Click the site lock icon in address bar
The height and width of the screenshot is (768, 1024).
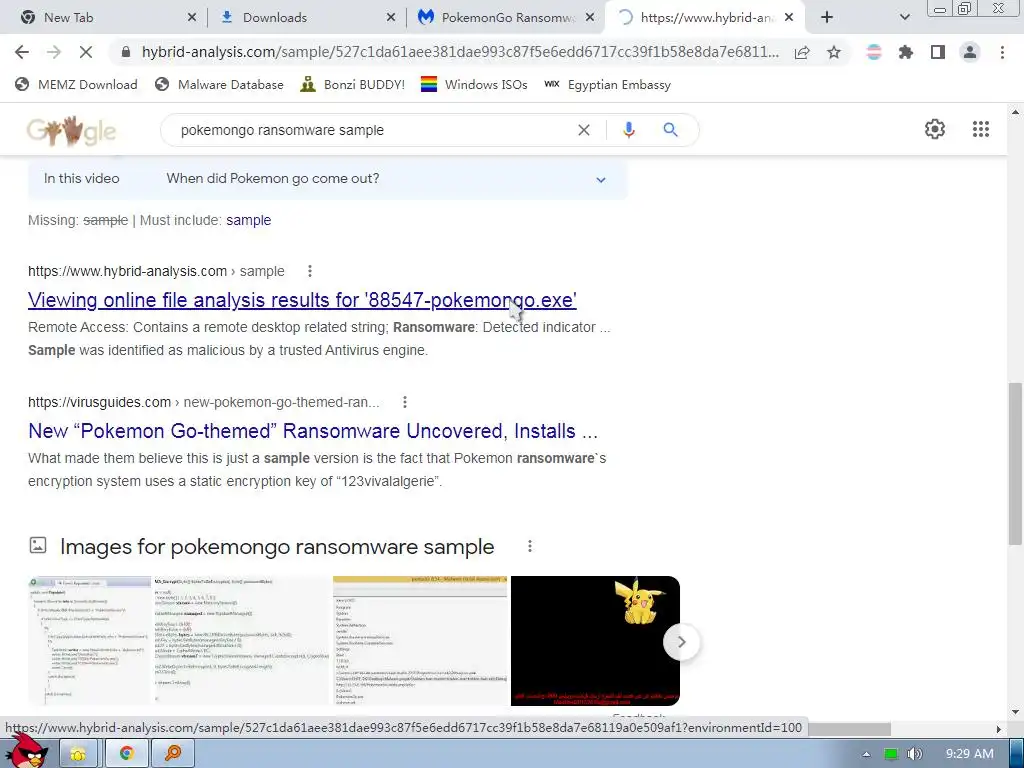click(126, 52)
